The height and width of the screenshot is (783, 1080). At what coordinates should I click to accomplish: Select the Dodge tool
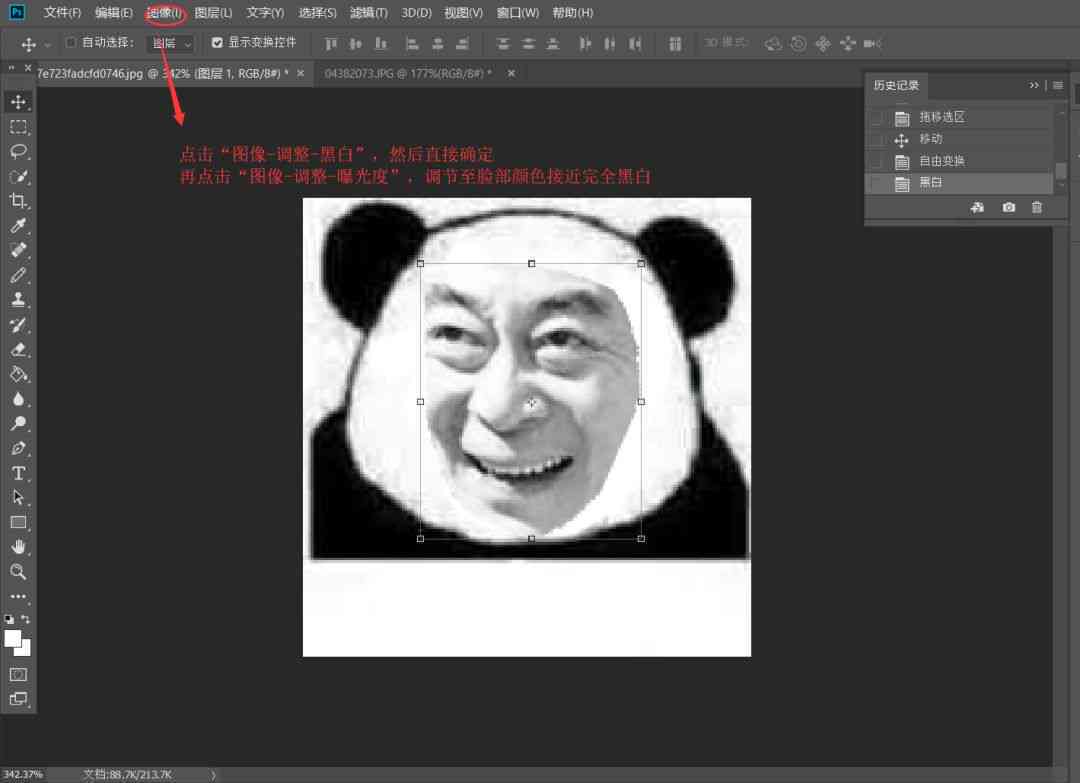pos(19,423)
